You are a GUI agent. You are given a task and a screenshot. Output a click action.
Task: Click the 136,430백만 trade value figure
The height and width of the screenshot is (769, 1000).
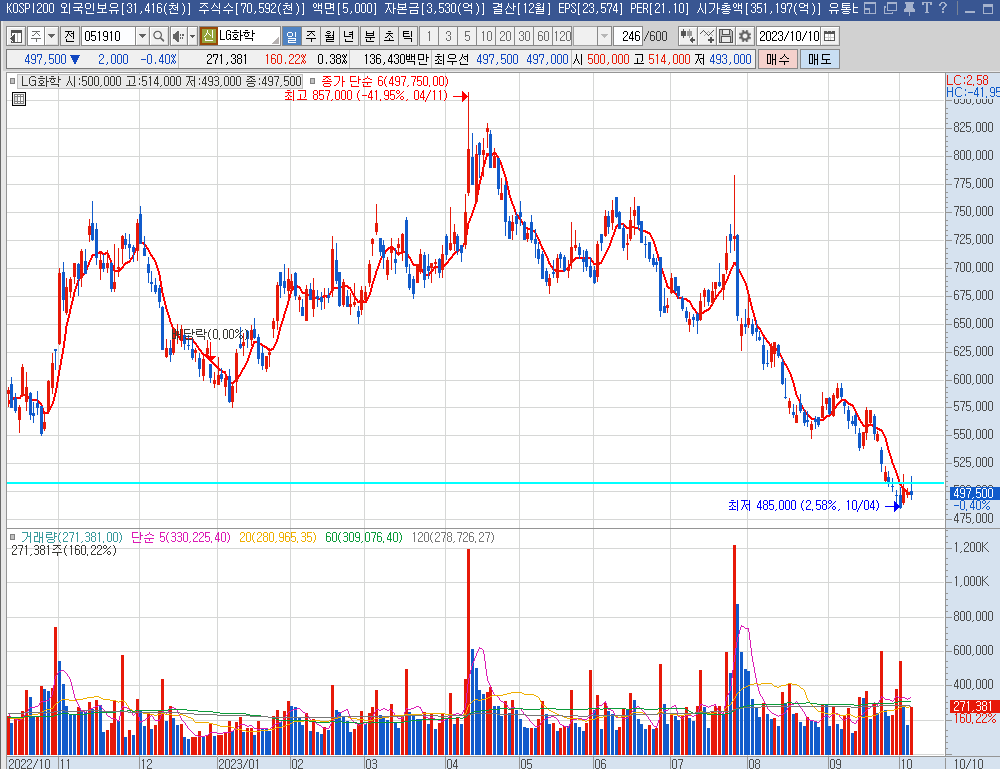[x=396, y=59]
